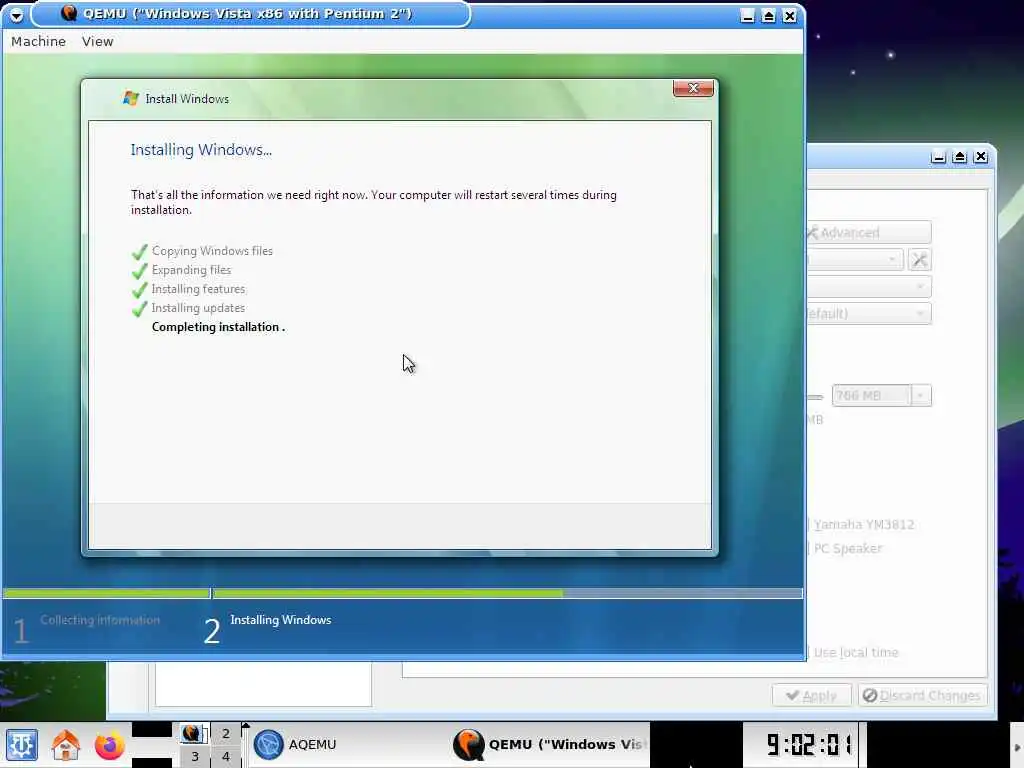Click the Apply button in AQEMU
1024x768 pixels.
tap(812, 696)
